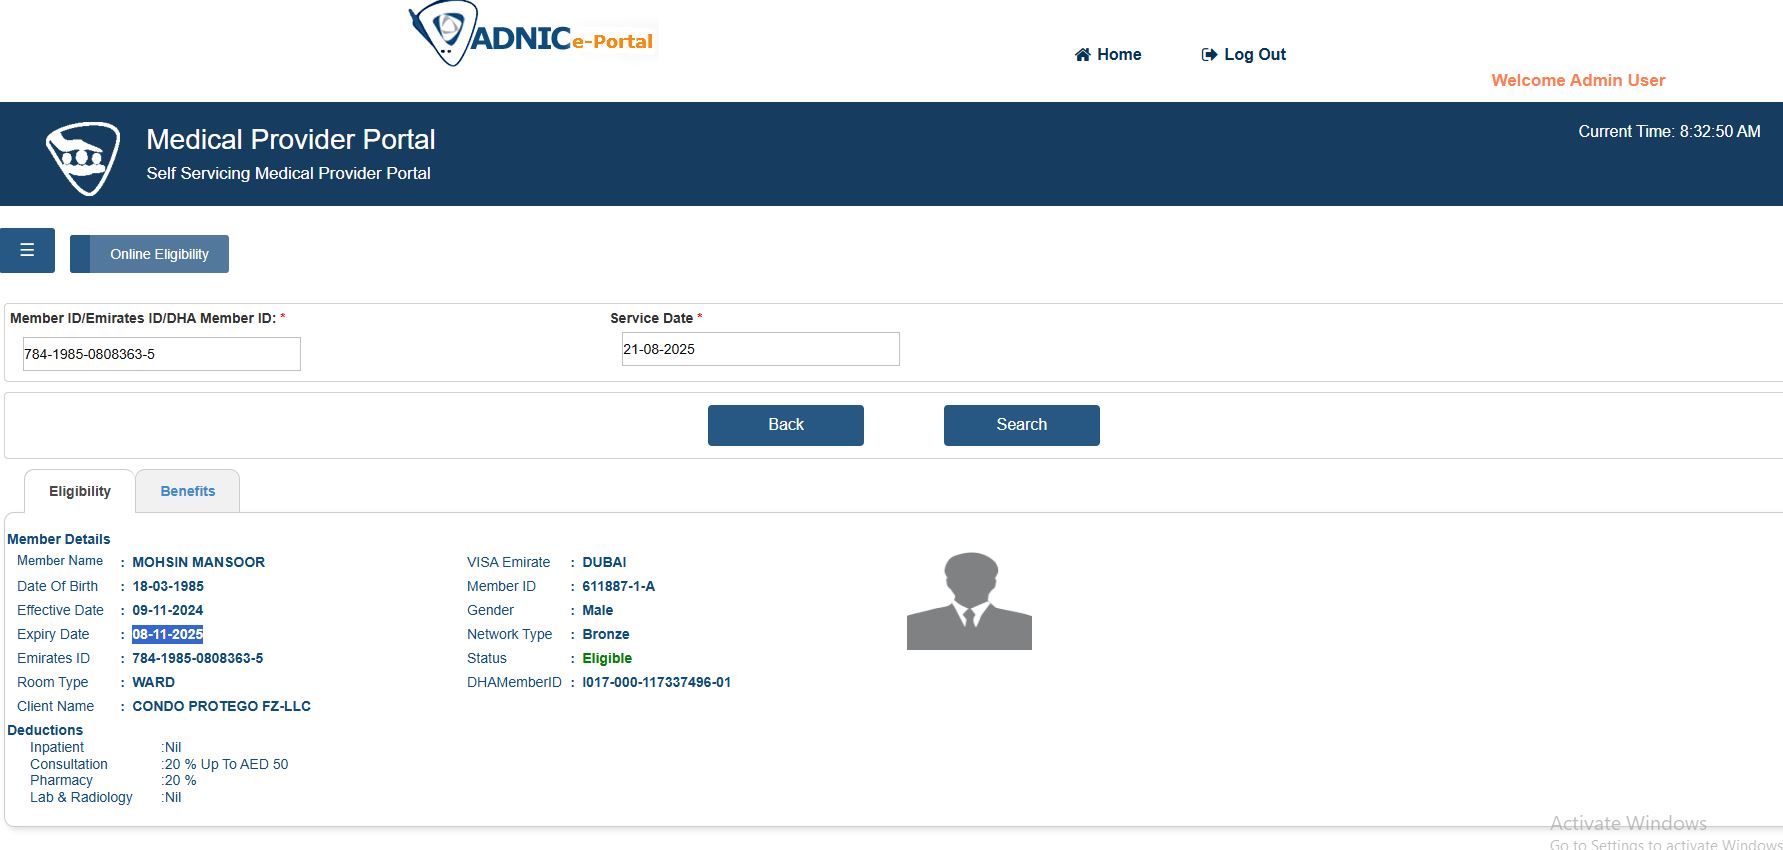Image resolution: width=1783 pixels, height=850 pixels.
Task: Click the highlighted Expiry Date value
Action: pos(167,634)
